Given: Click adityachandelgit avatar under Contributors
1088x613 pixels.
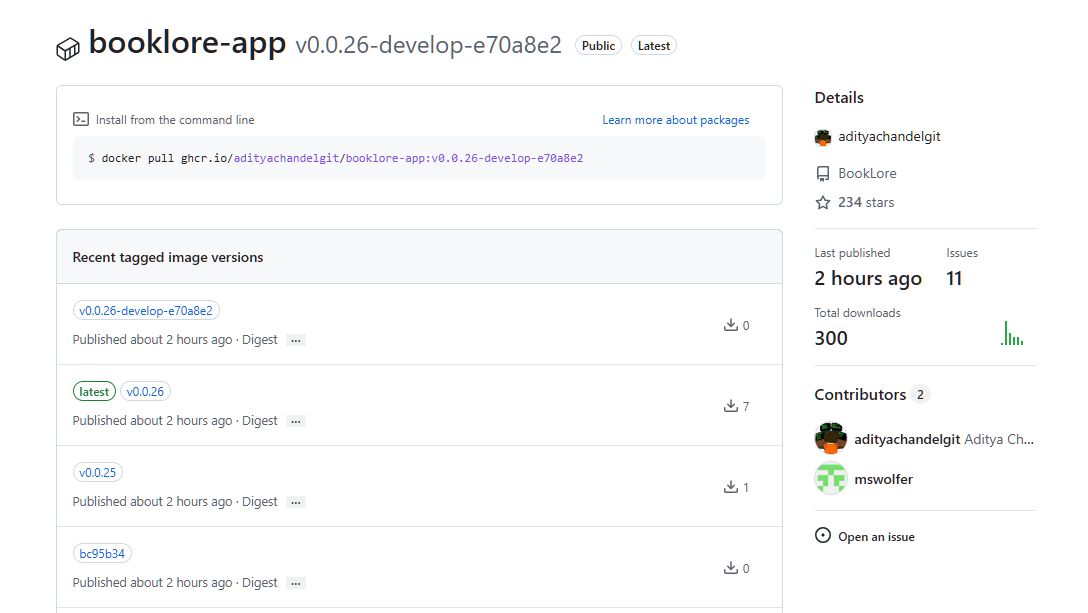Looking at the screenshot, I should [831, 438].
